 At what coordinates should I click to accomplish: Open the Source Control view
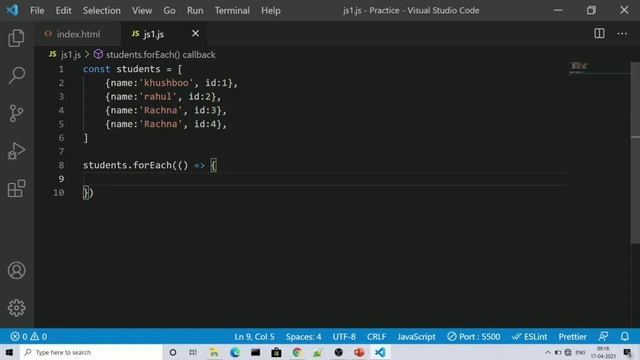pos(16,113)
